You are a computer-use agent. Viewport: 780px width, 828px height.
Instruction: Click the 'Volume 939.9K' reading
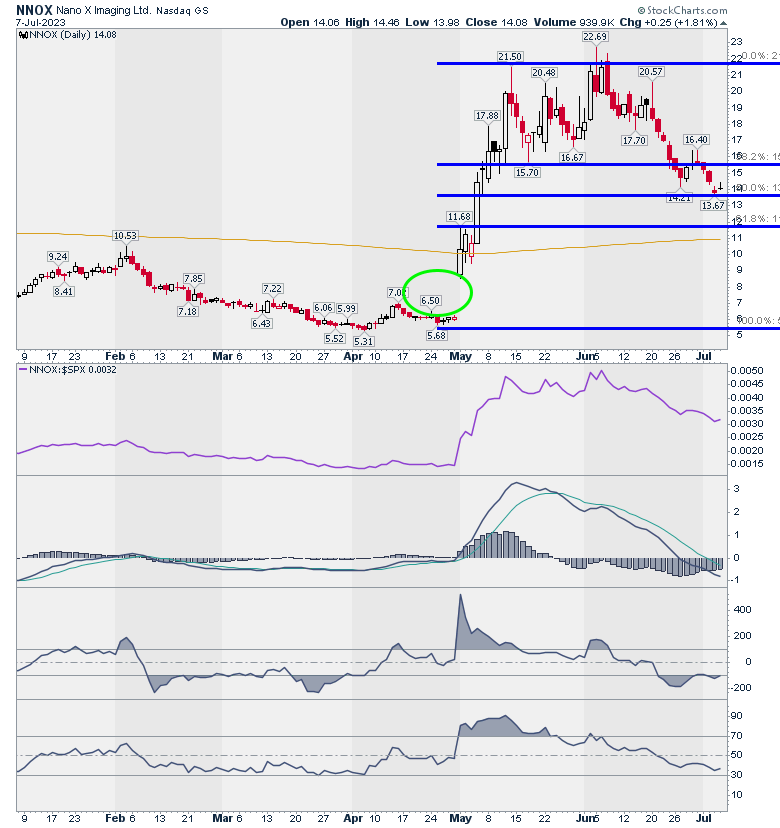pyautogui.click(x=574, y=23)
